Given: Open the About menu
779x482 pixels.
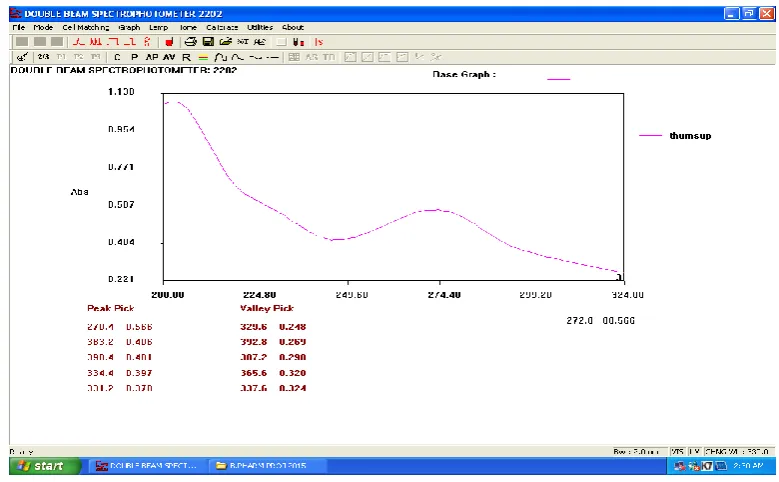Looking at the screenshot, I should tap(293, 27).
